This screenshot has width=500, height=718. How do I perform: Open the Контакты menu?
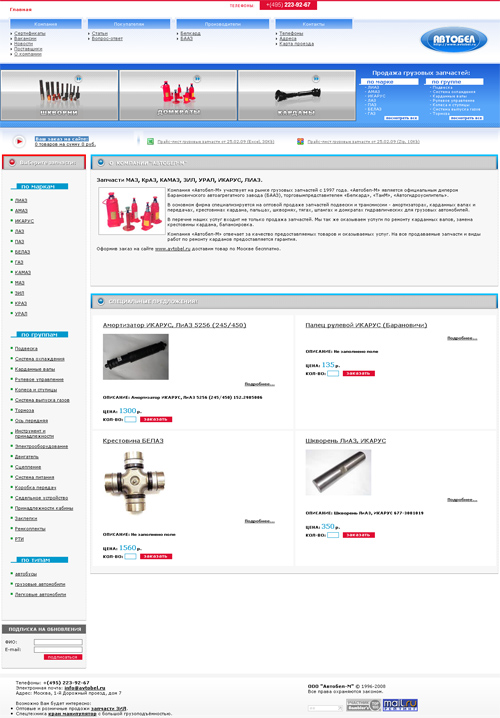314,24
